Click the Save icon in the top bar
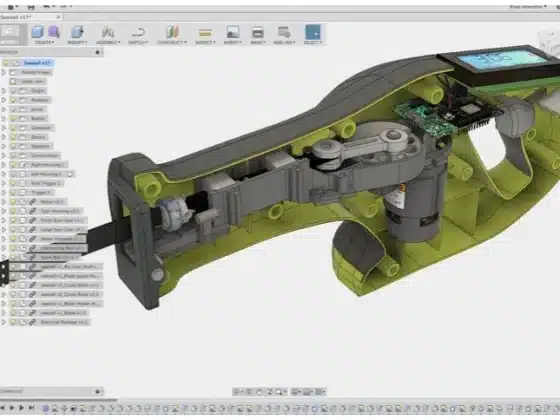 click(x=31, y=6)
